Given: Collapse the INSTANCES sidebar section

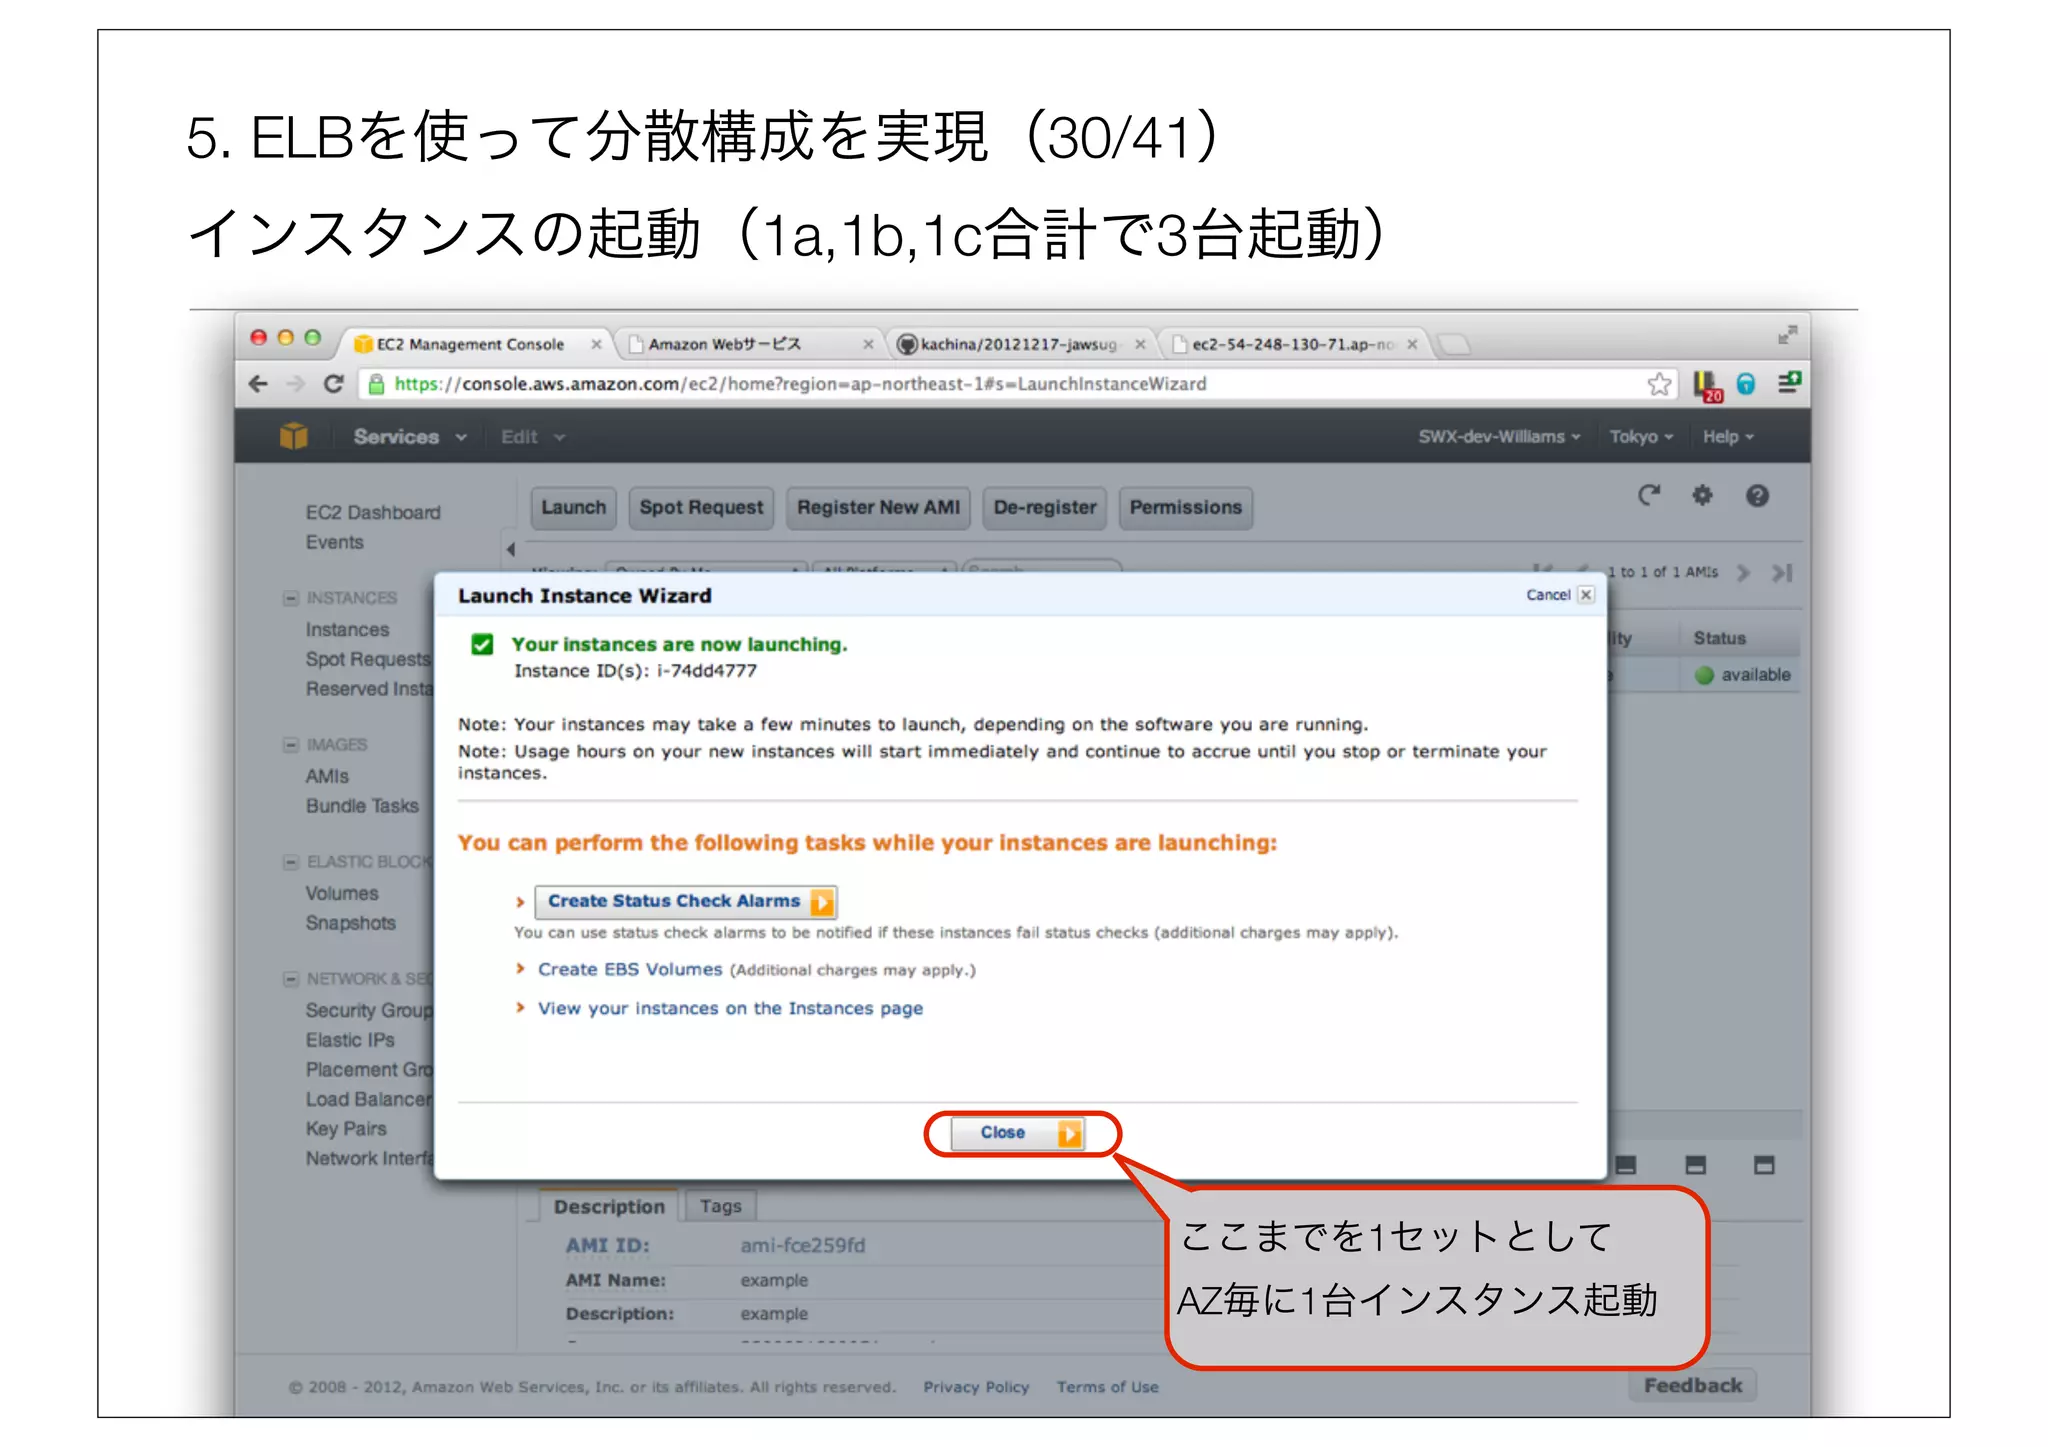Looking at the screenshot, I should click(x=291, y=598).
